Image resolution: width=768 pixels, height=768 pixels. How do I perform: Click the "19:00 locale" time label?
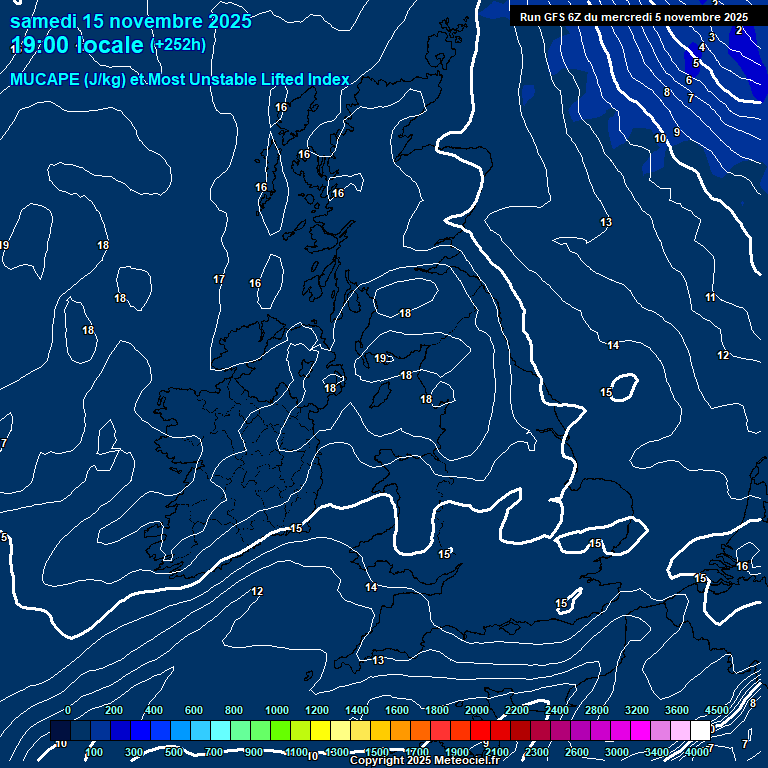[76, 45]
